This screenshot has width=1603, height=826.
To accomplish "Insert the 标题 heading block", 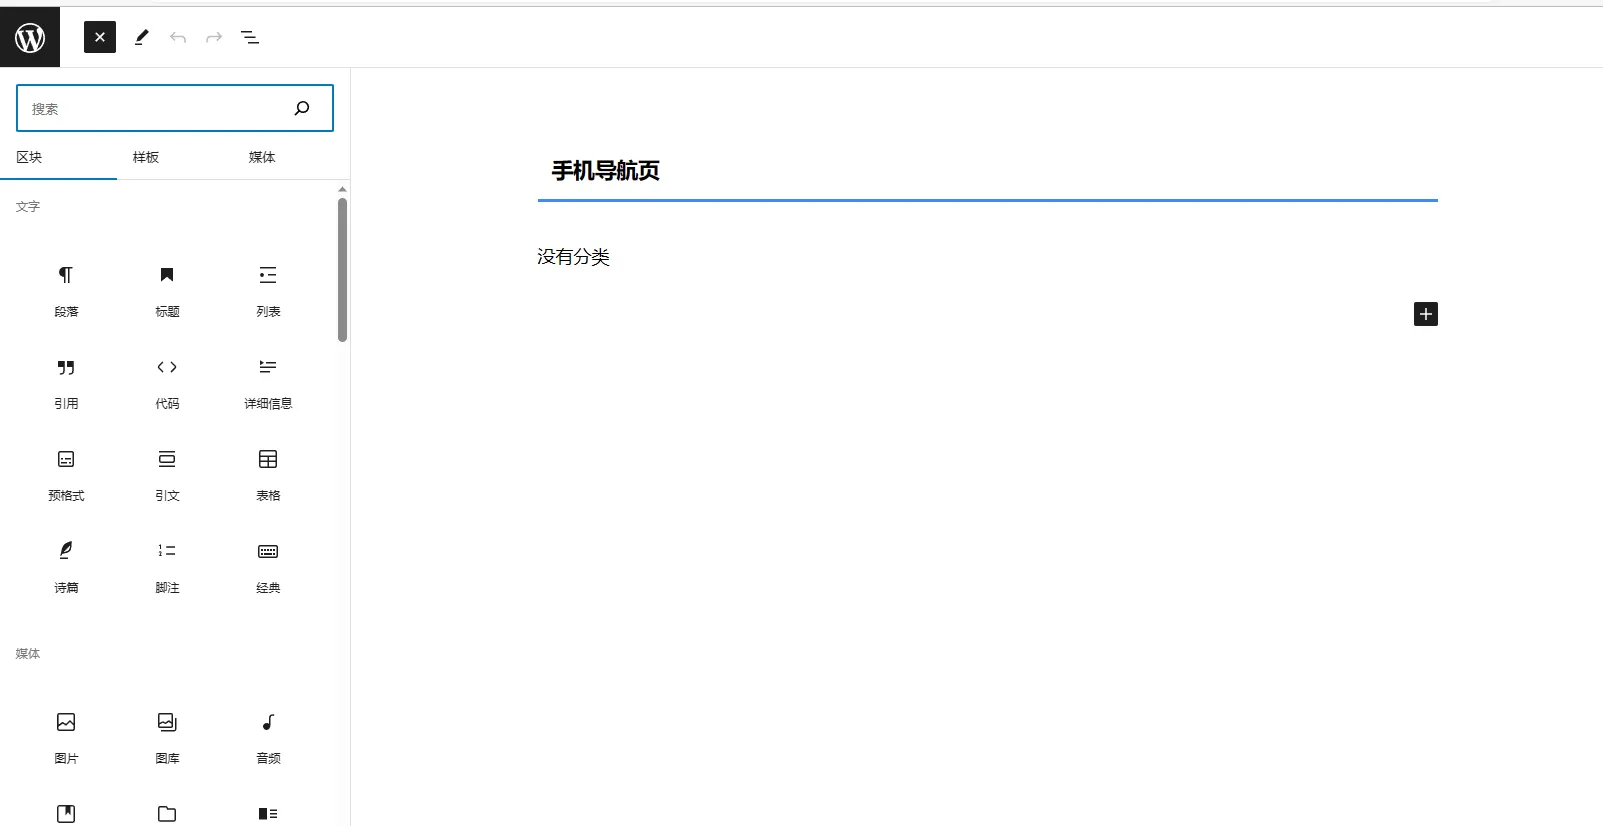I will 167,291.
